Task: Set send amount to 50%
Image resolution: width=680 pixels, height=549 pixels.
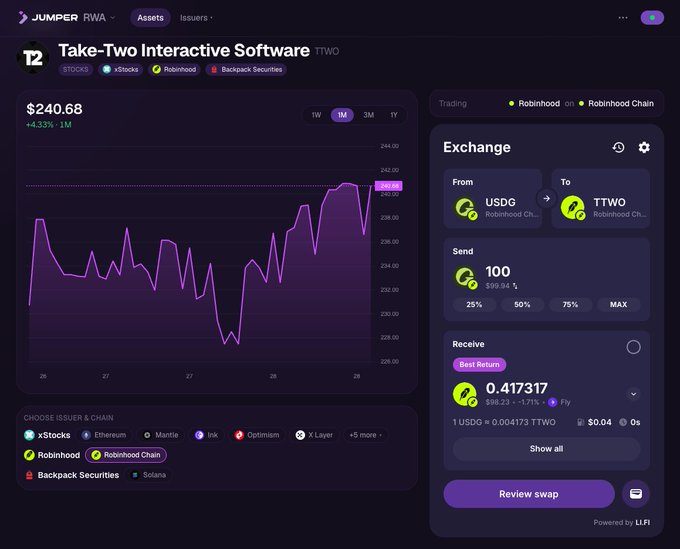Action: pos(522,304)
